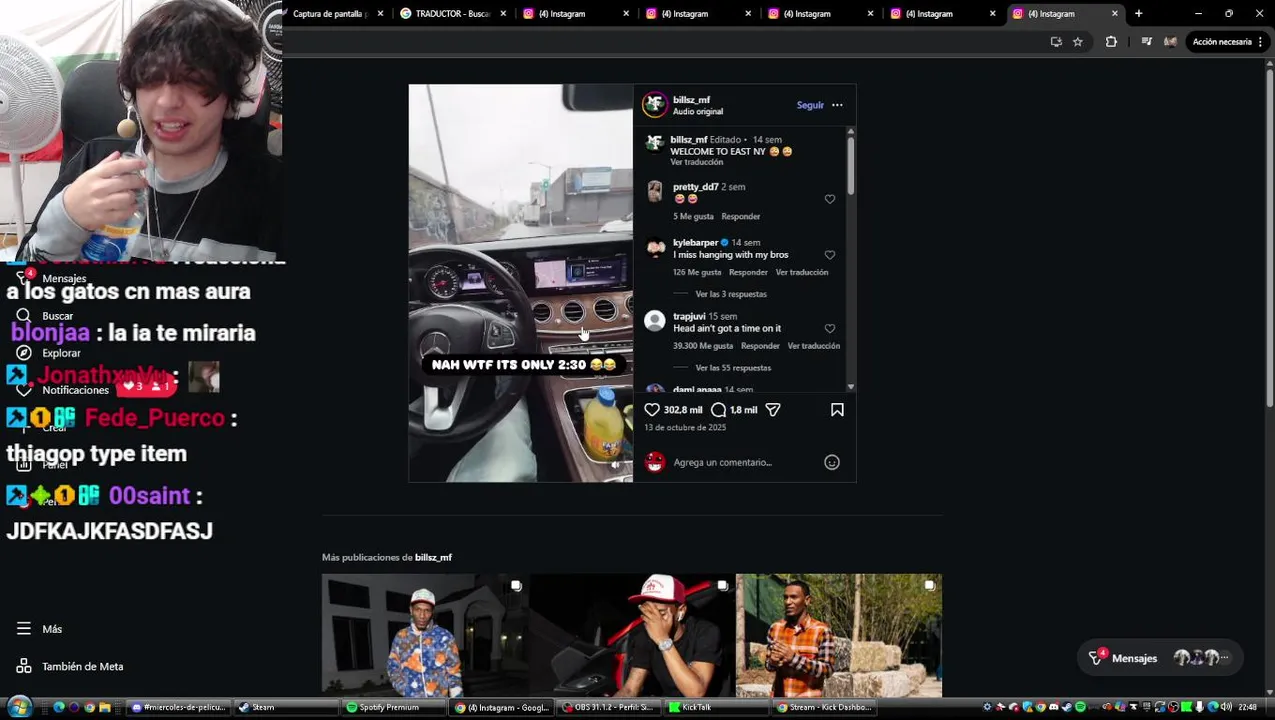Image resolution: width=1275 pixels, height=720 pixels.
Task: Share the post via paper plane icon
Action: [x=772, y=410]
